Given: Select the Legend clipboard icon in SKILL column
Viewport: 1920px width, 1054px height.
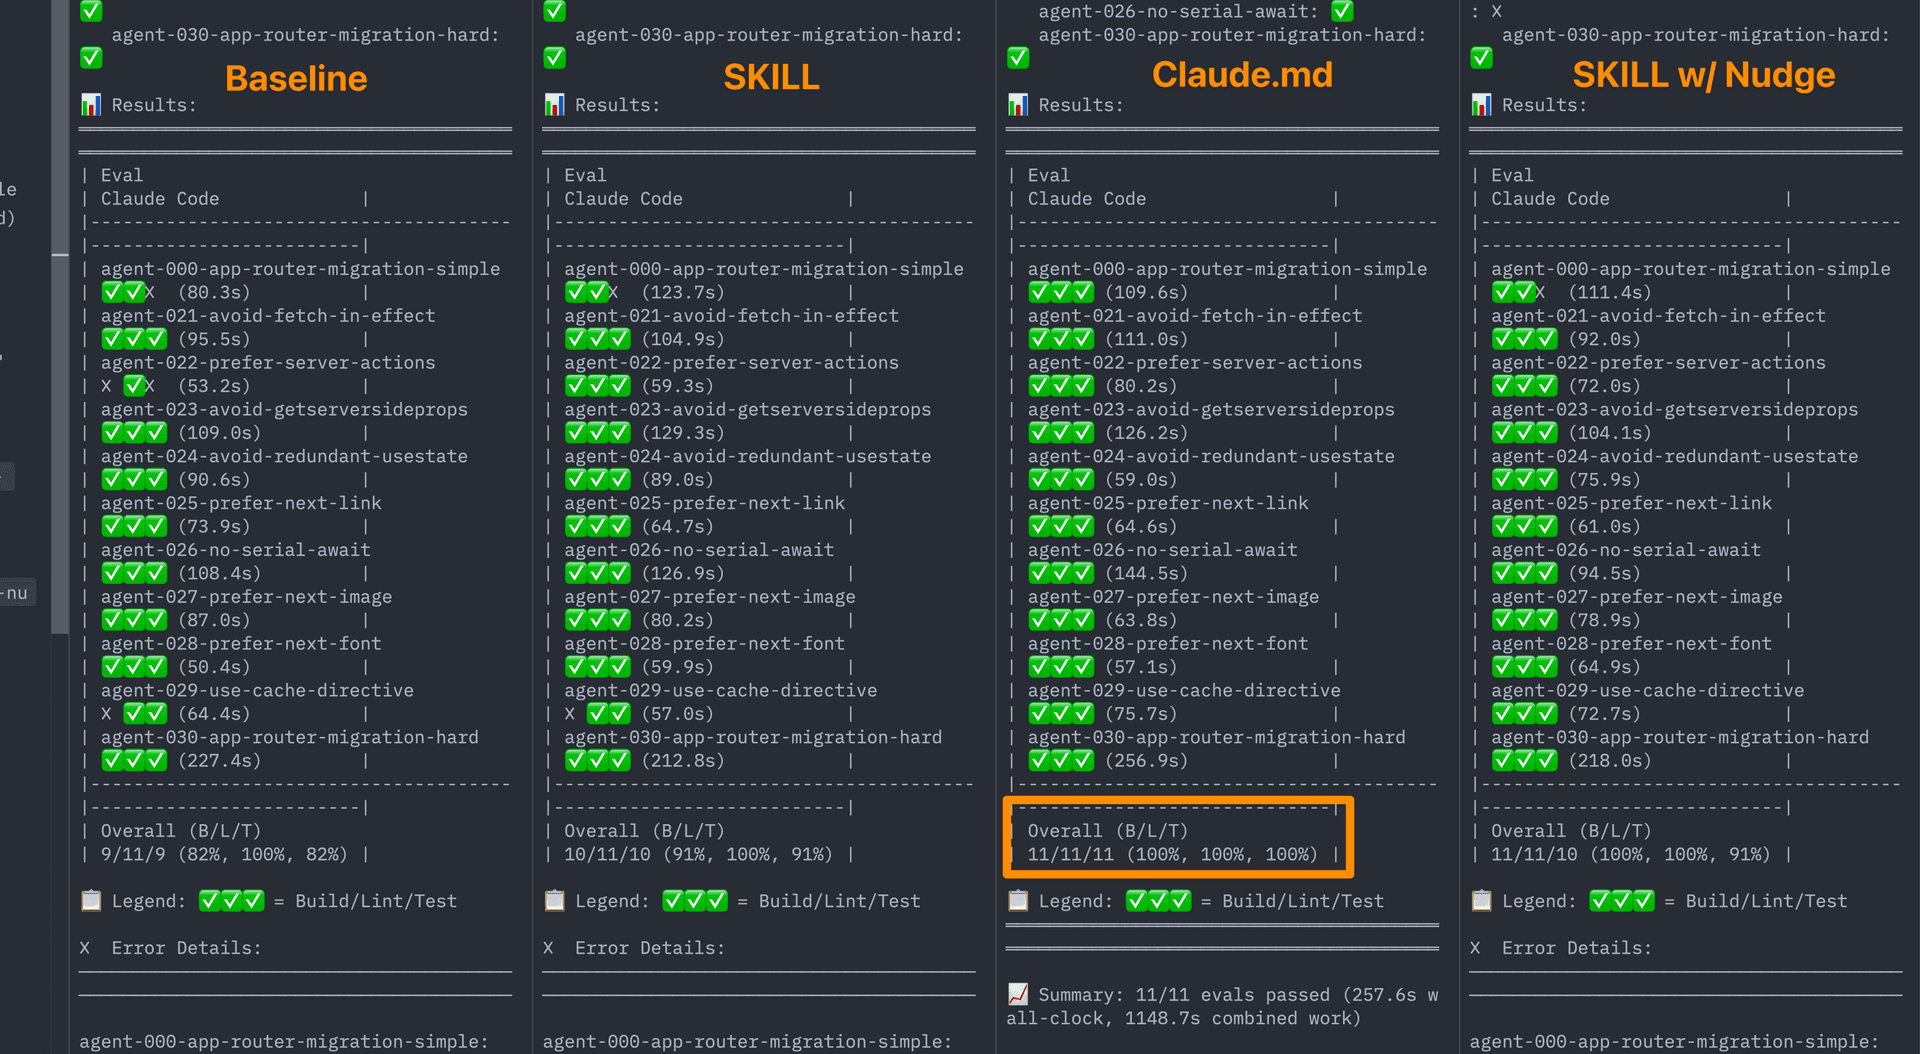Looking at the screenshot, I should [555, 900].
